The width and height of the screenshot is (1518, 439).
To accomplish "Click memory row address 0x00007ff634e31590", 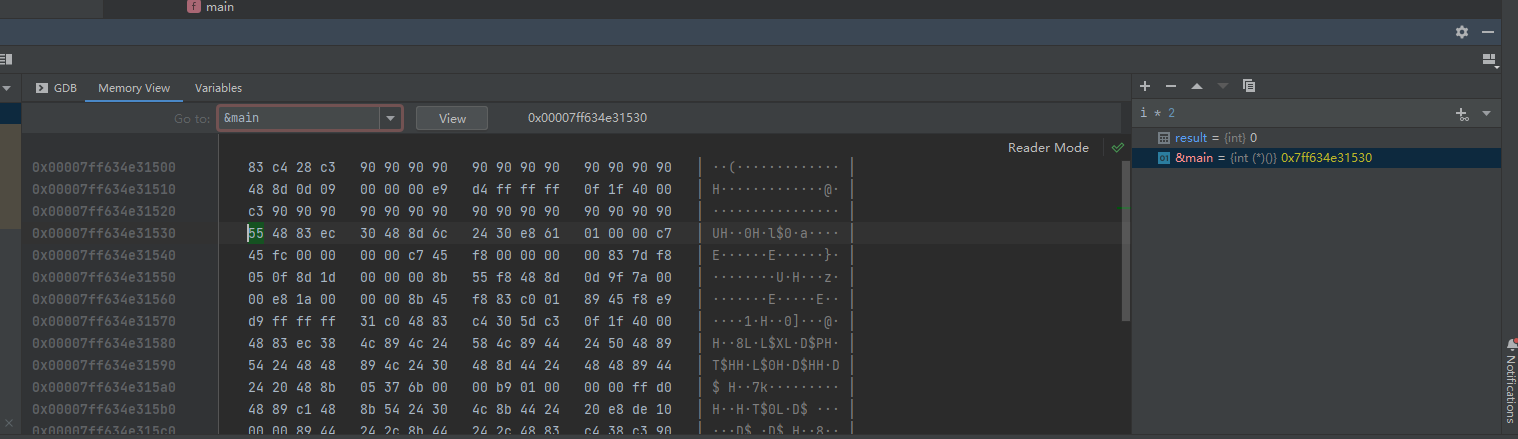I will coord(104,365).
